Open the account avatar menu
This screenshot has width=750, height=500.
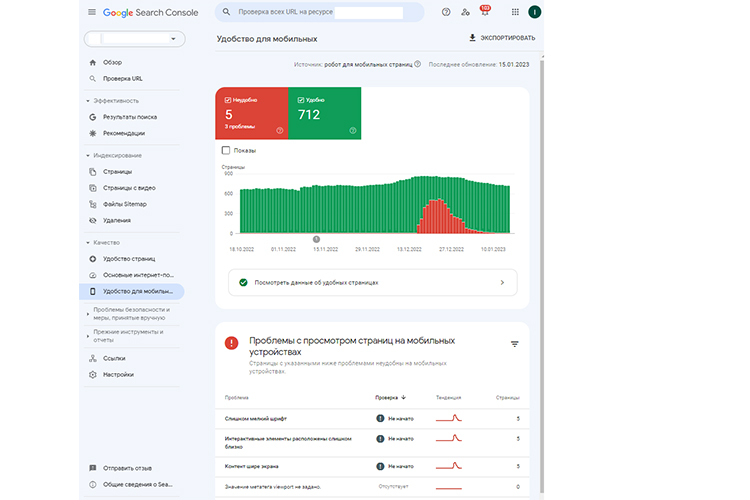(x=534, y=12)
